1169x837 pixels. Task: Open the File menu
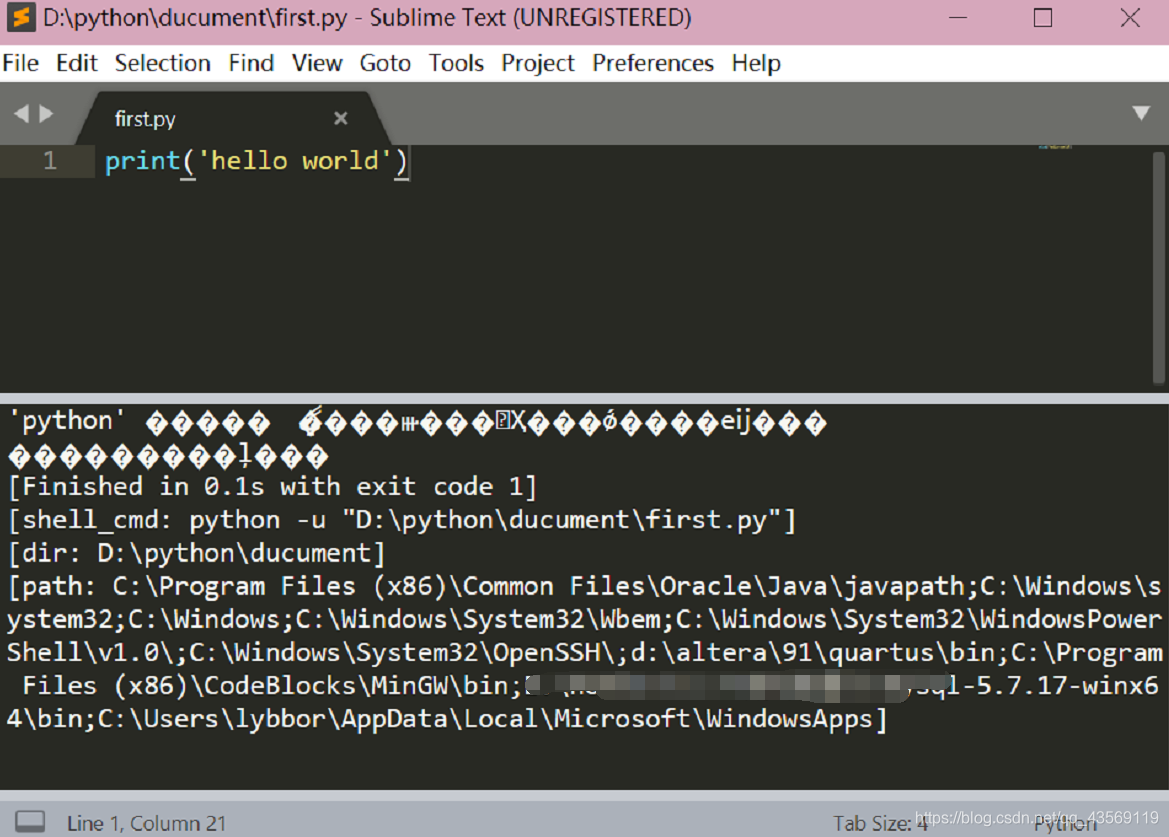(x=21, y=63)
